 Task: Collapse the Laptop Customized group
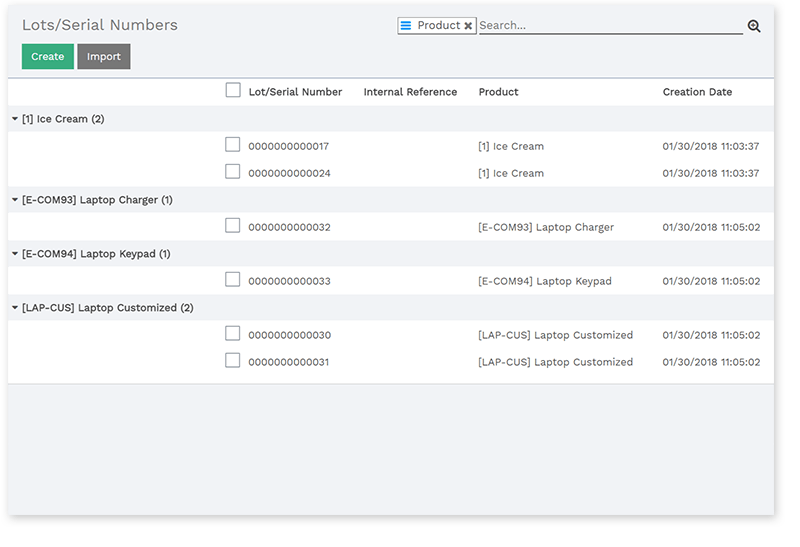tap(107, 308)
